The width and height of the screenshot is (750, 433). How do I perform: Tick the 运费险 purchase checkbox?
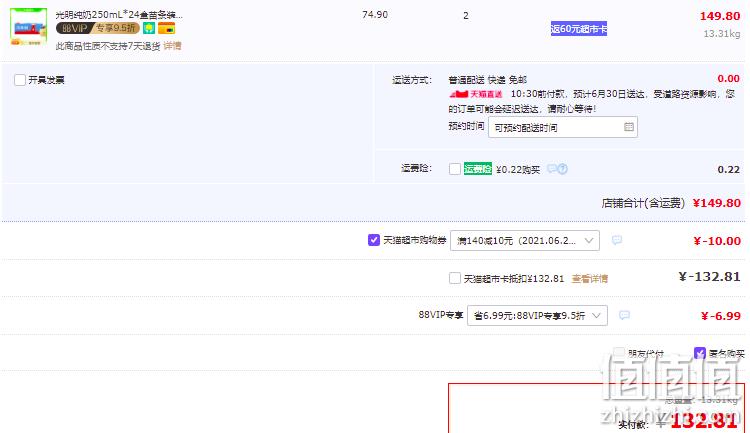(455, 169)
